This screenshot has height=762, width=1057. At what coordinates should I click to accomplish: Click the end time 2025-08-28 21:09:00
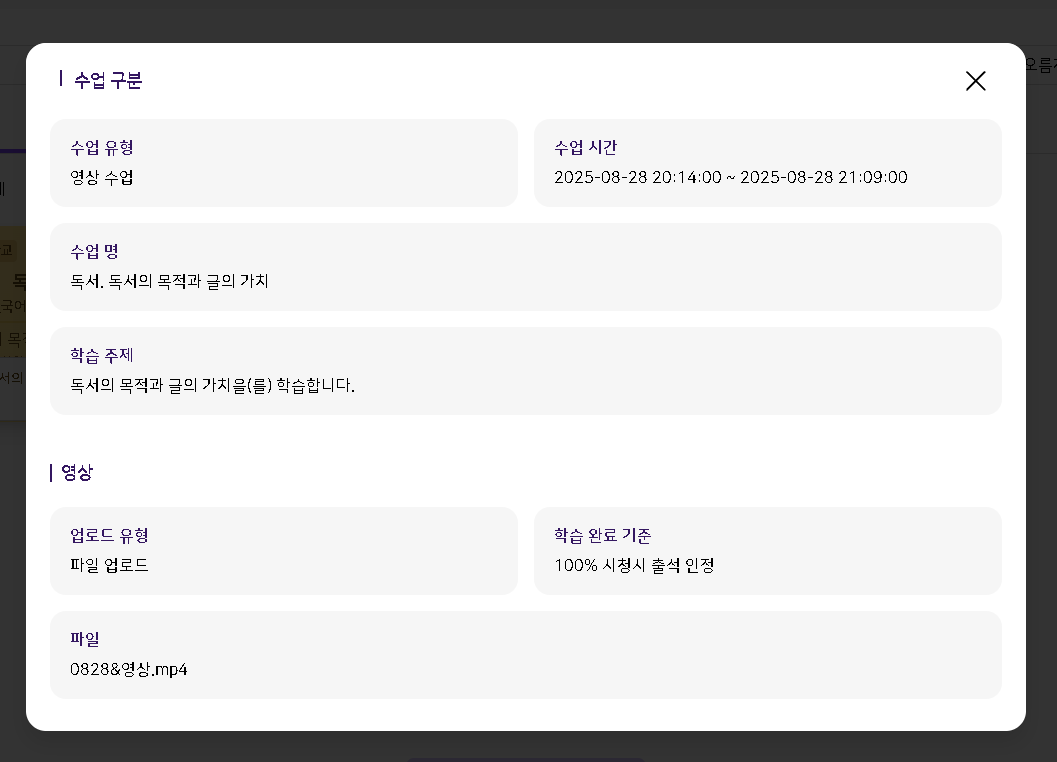pos(823,178)
